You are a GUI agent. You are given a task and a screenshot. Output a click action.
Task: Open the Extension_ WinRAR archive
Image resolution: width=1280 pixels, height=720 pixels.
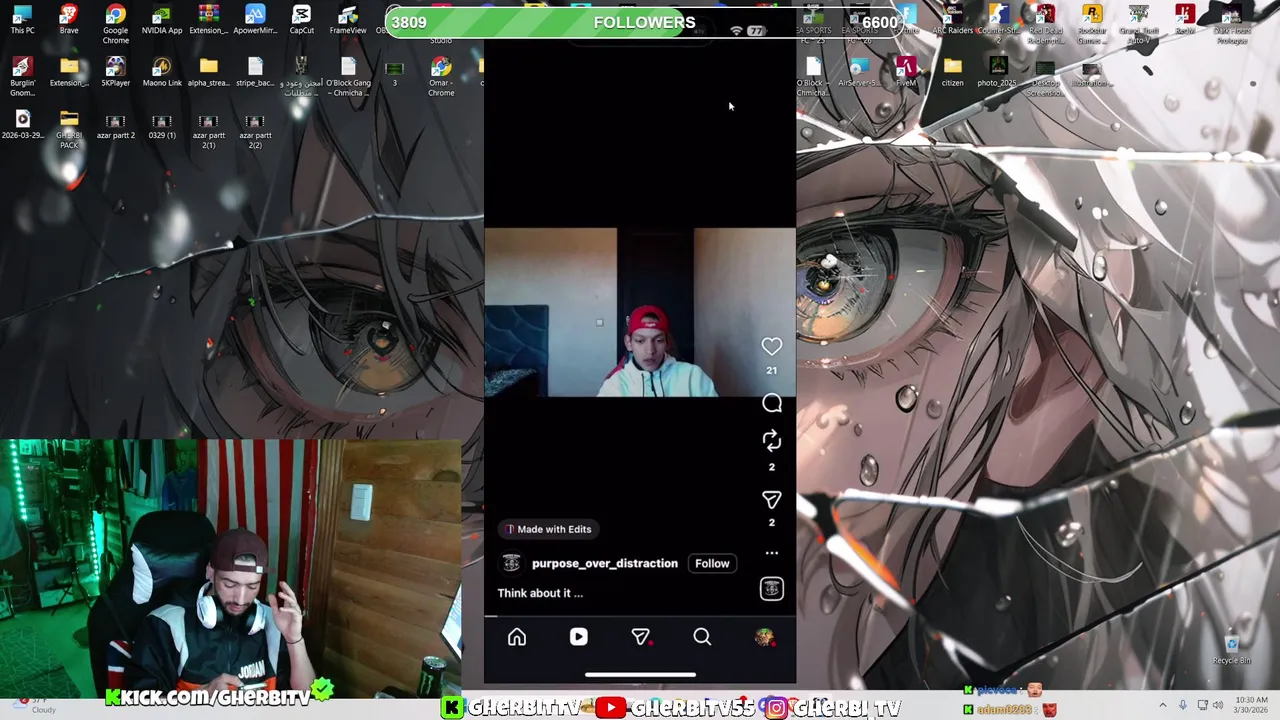coord(208,20)
